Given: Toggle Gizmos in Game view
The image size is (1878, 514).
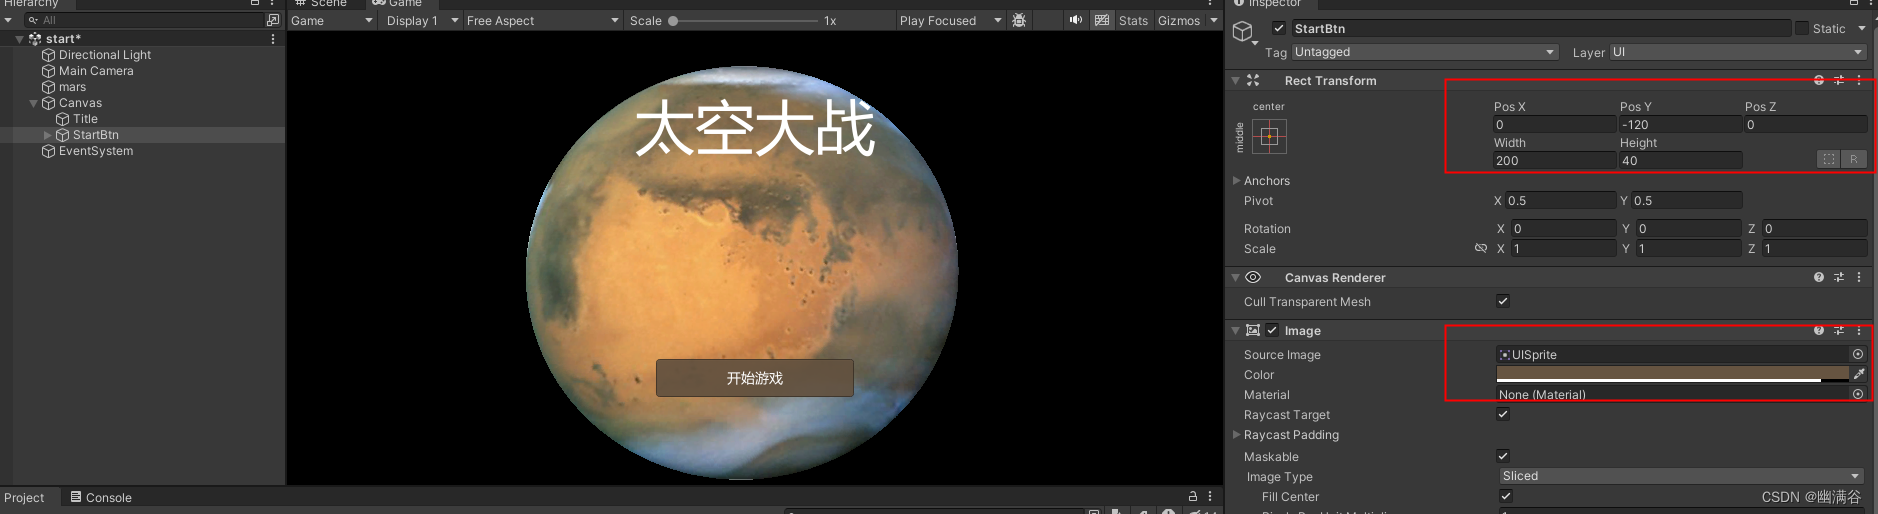Looking at the screenshot, I should [1179, 20].
